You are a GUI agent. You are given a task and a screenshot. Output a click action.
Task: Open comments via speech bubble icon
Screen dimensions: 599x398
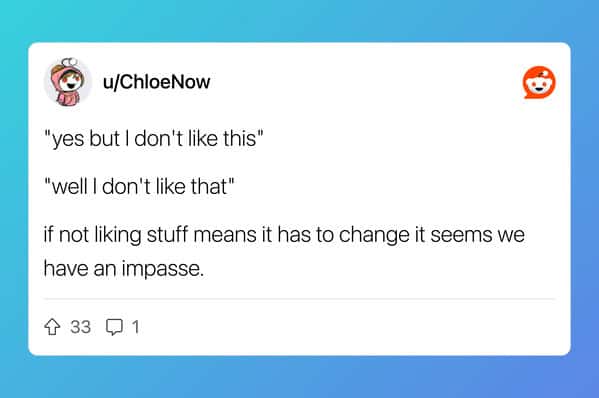tap(114, 327)
